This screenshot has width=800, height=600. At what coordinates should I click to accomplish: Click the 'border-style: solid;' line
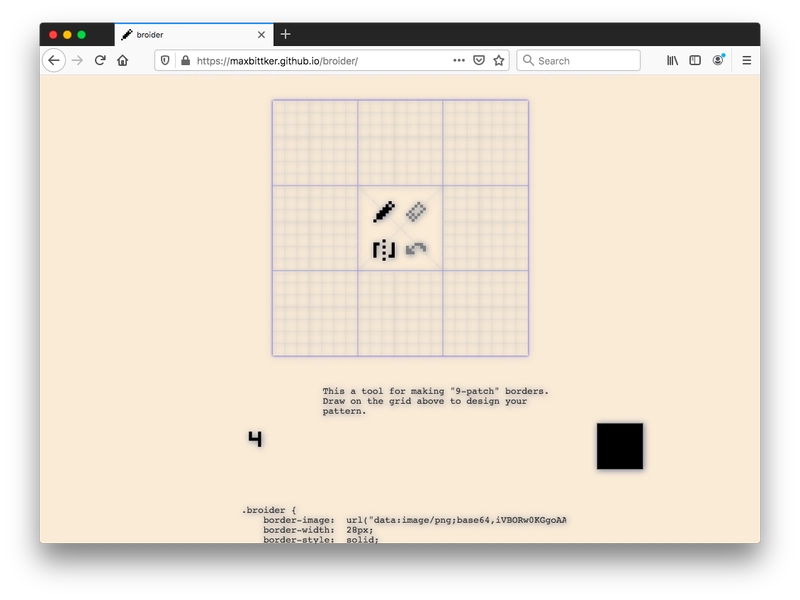pyautogui.click(x=321, y=539)
